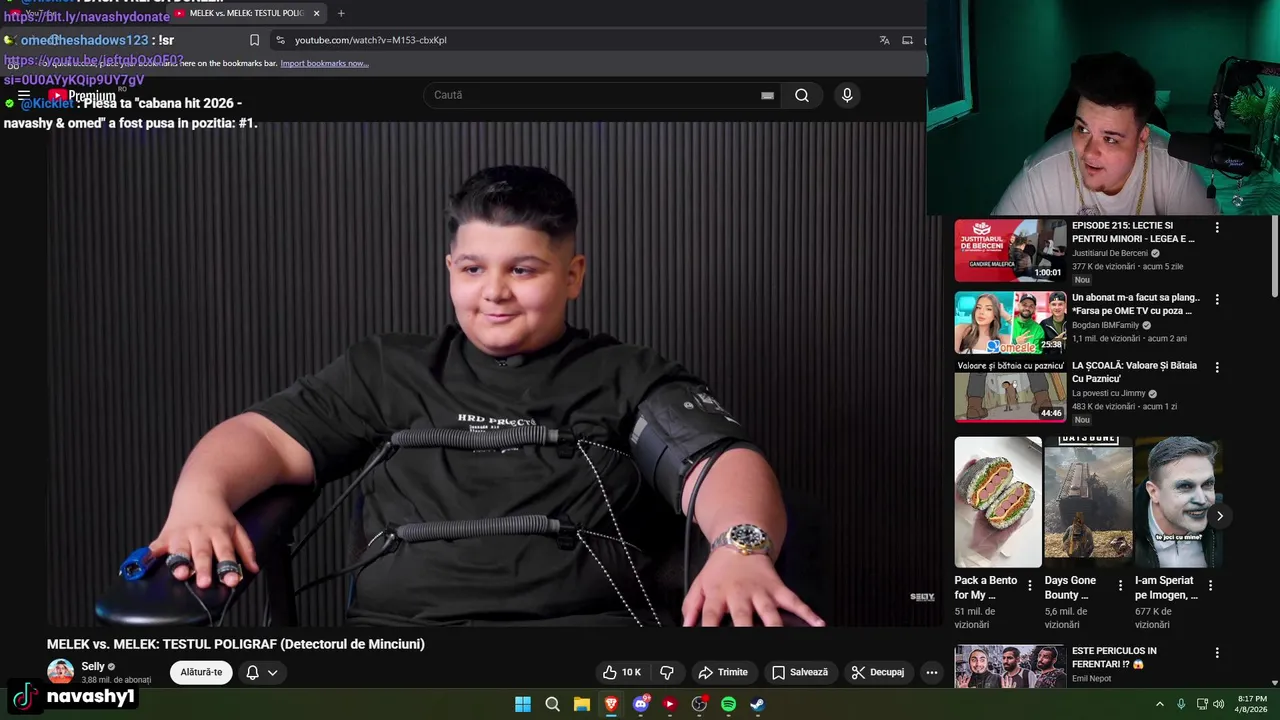Open options for La povesti cu Jimmy video
Image resolution: width=1280 pixels, height=720 pixels.
click(1217, 367)
